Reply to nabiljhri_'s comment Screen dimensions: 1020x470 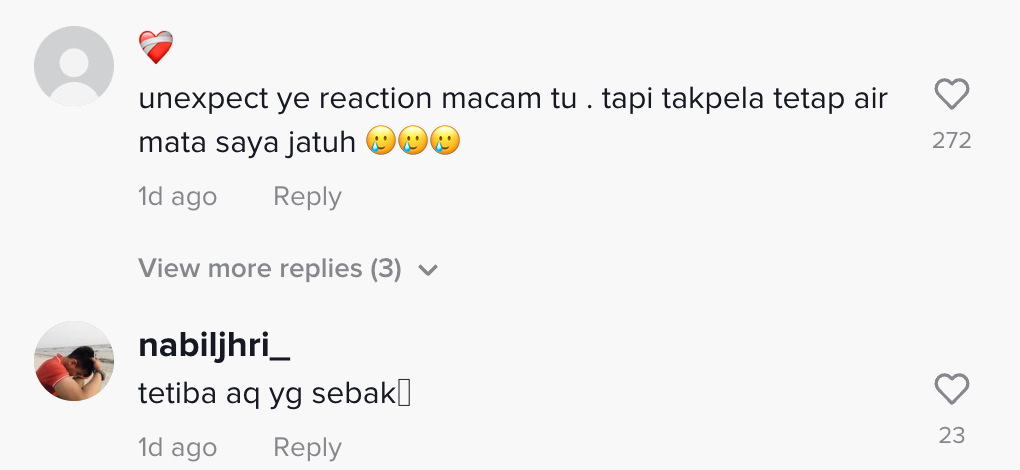click(307, 447)
